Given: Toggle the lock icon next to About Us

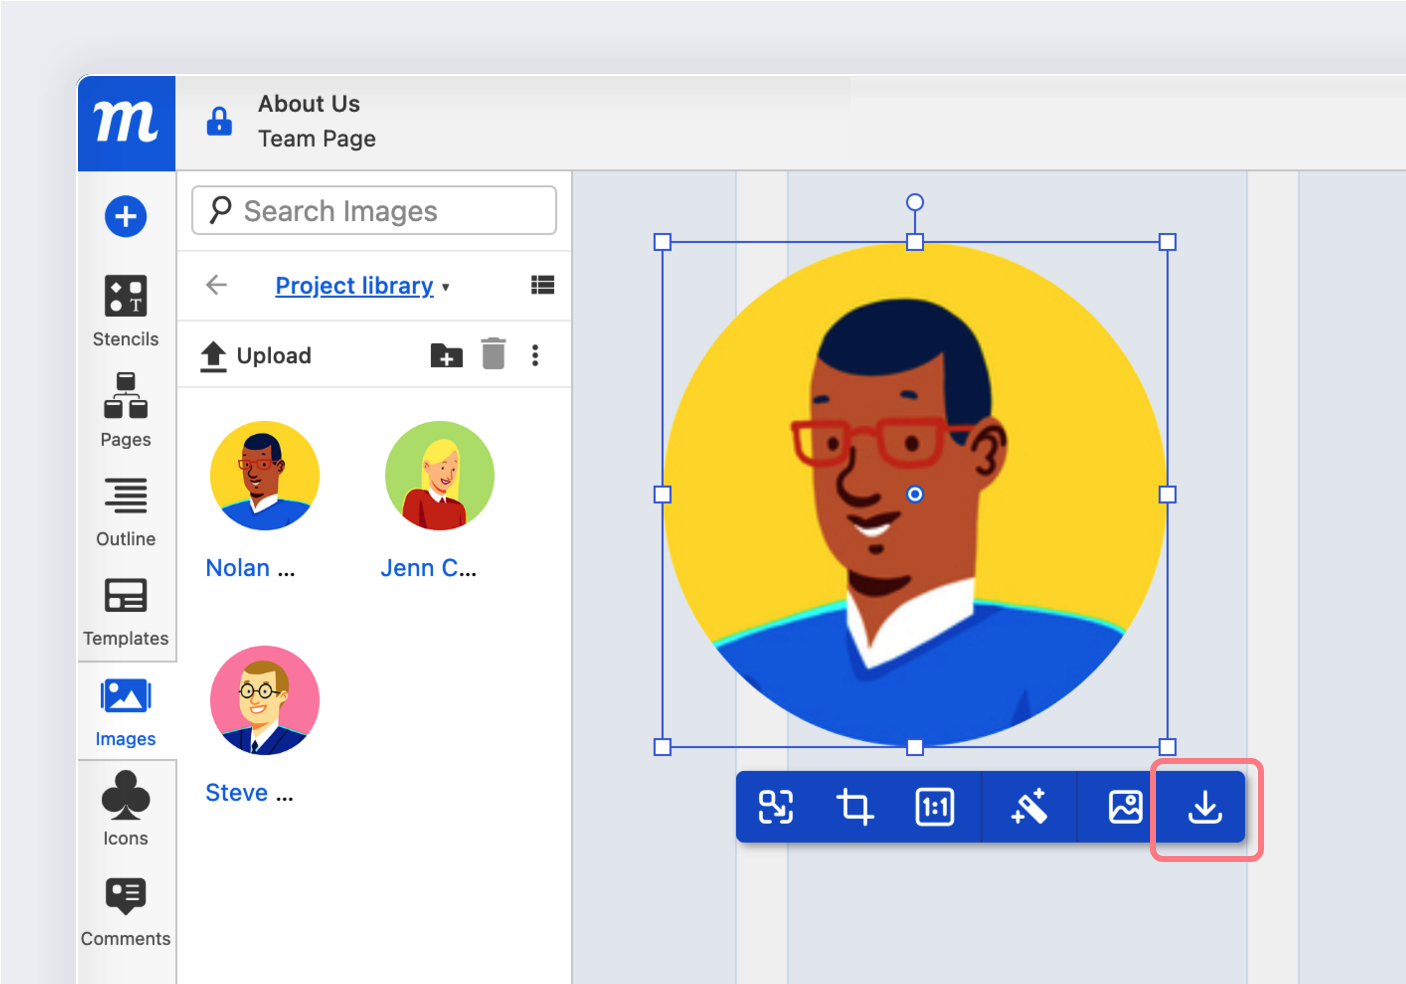Looking at the screenshot, I should click(x=219, y=121).
